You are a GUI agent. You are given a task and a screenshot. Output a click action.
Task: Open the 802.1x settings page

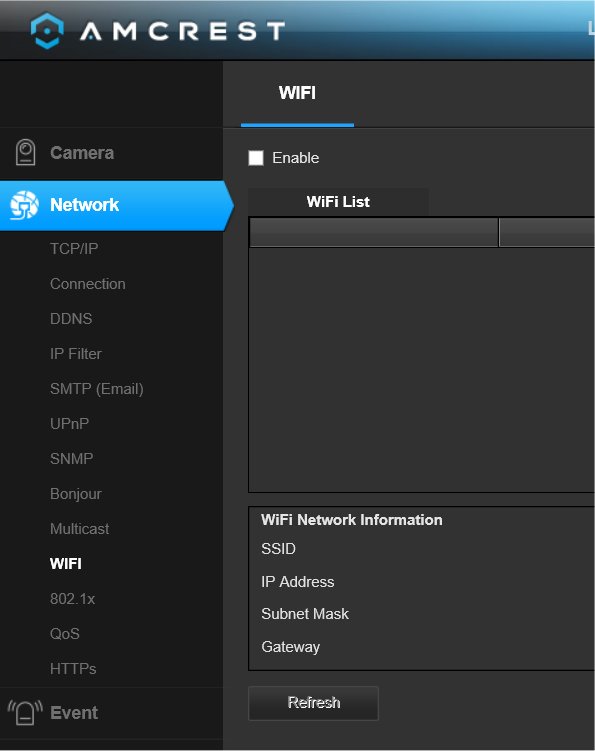(72, 599)
